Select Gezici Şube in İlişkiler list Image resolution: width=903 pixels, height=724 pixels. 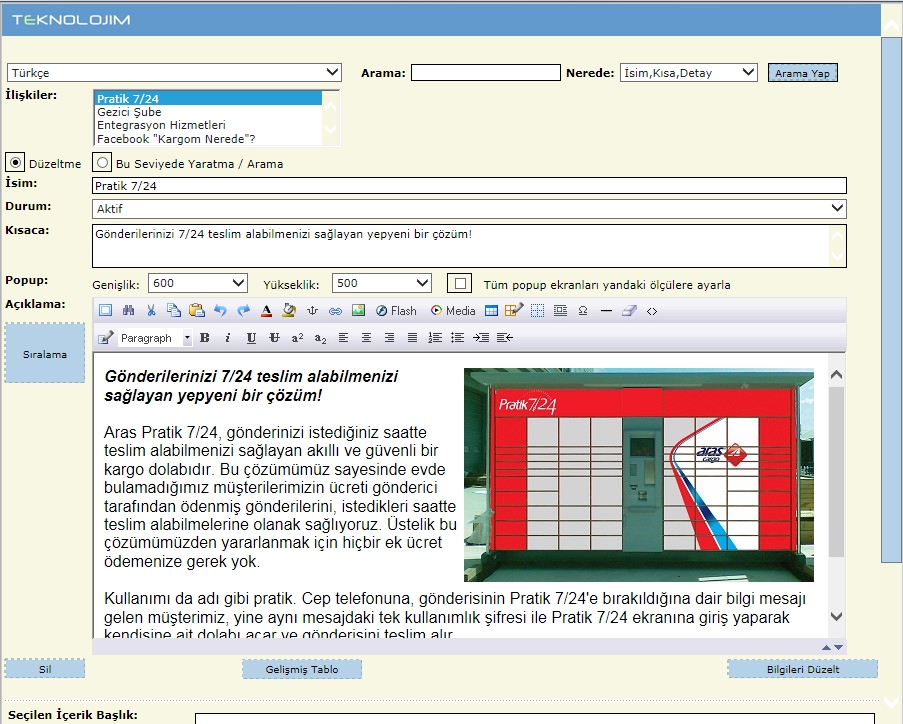tap(209, 112)
